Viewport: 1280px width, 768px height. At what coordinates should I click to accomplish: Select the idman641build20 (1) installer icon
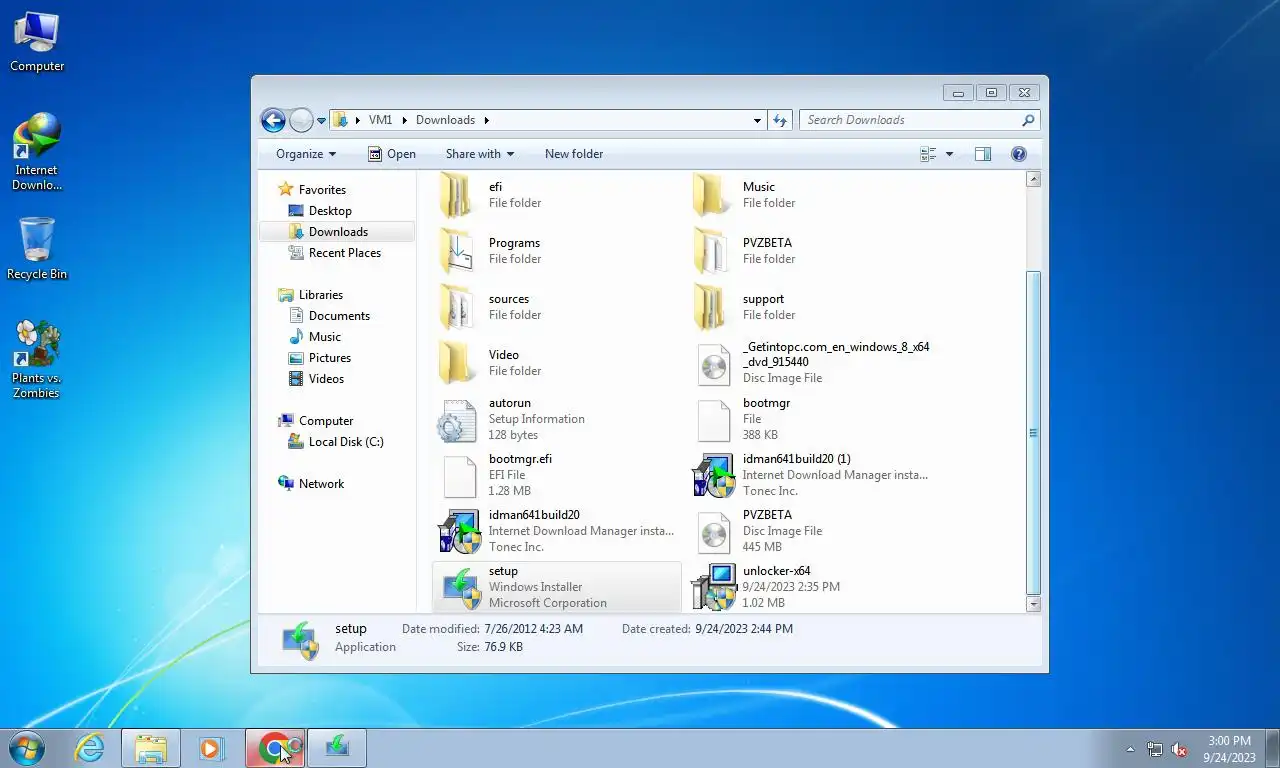713,475
